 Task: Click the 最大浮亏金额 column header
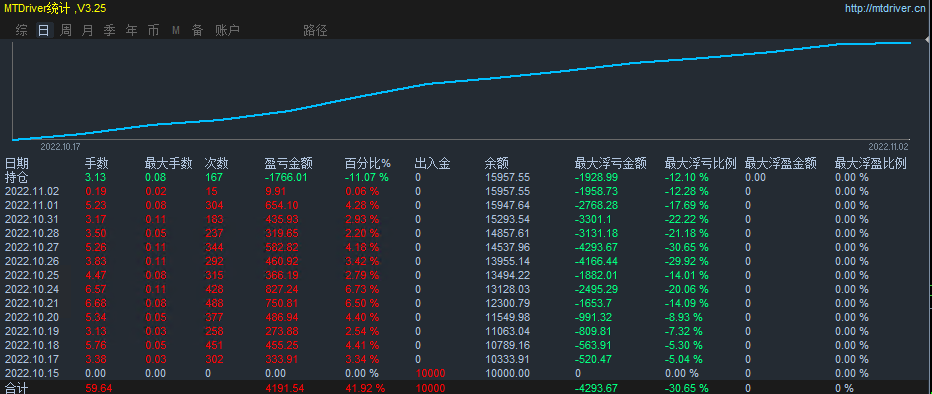610,163
